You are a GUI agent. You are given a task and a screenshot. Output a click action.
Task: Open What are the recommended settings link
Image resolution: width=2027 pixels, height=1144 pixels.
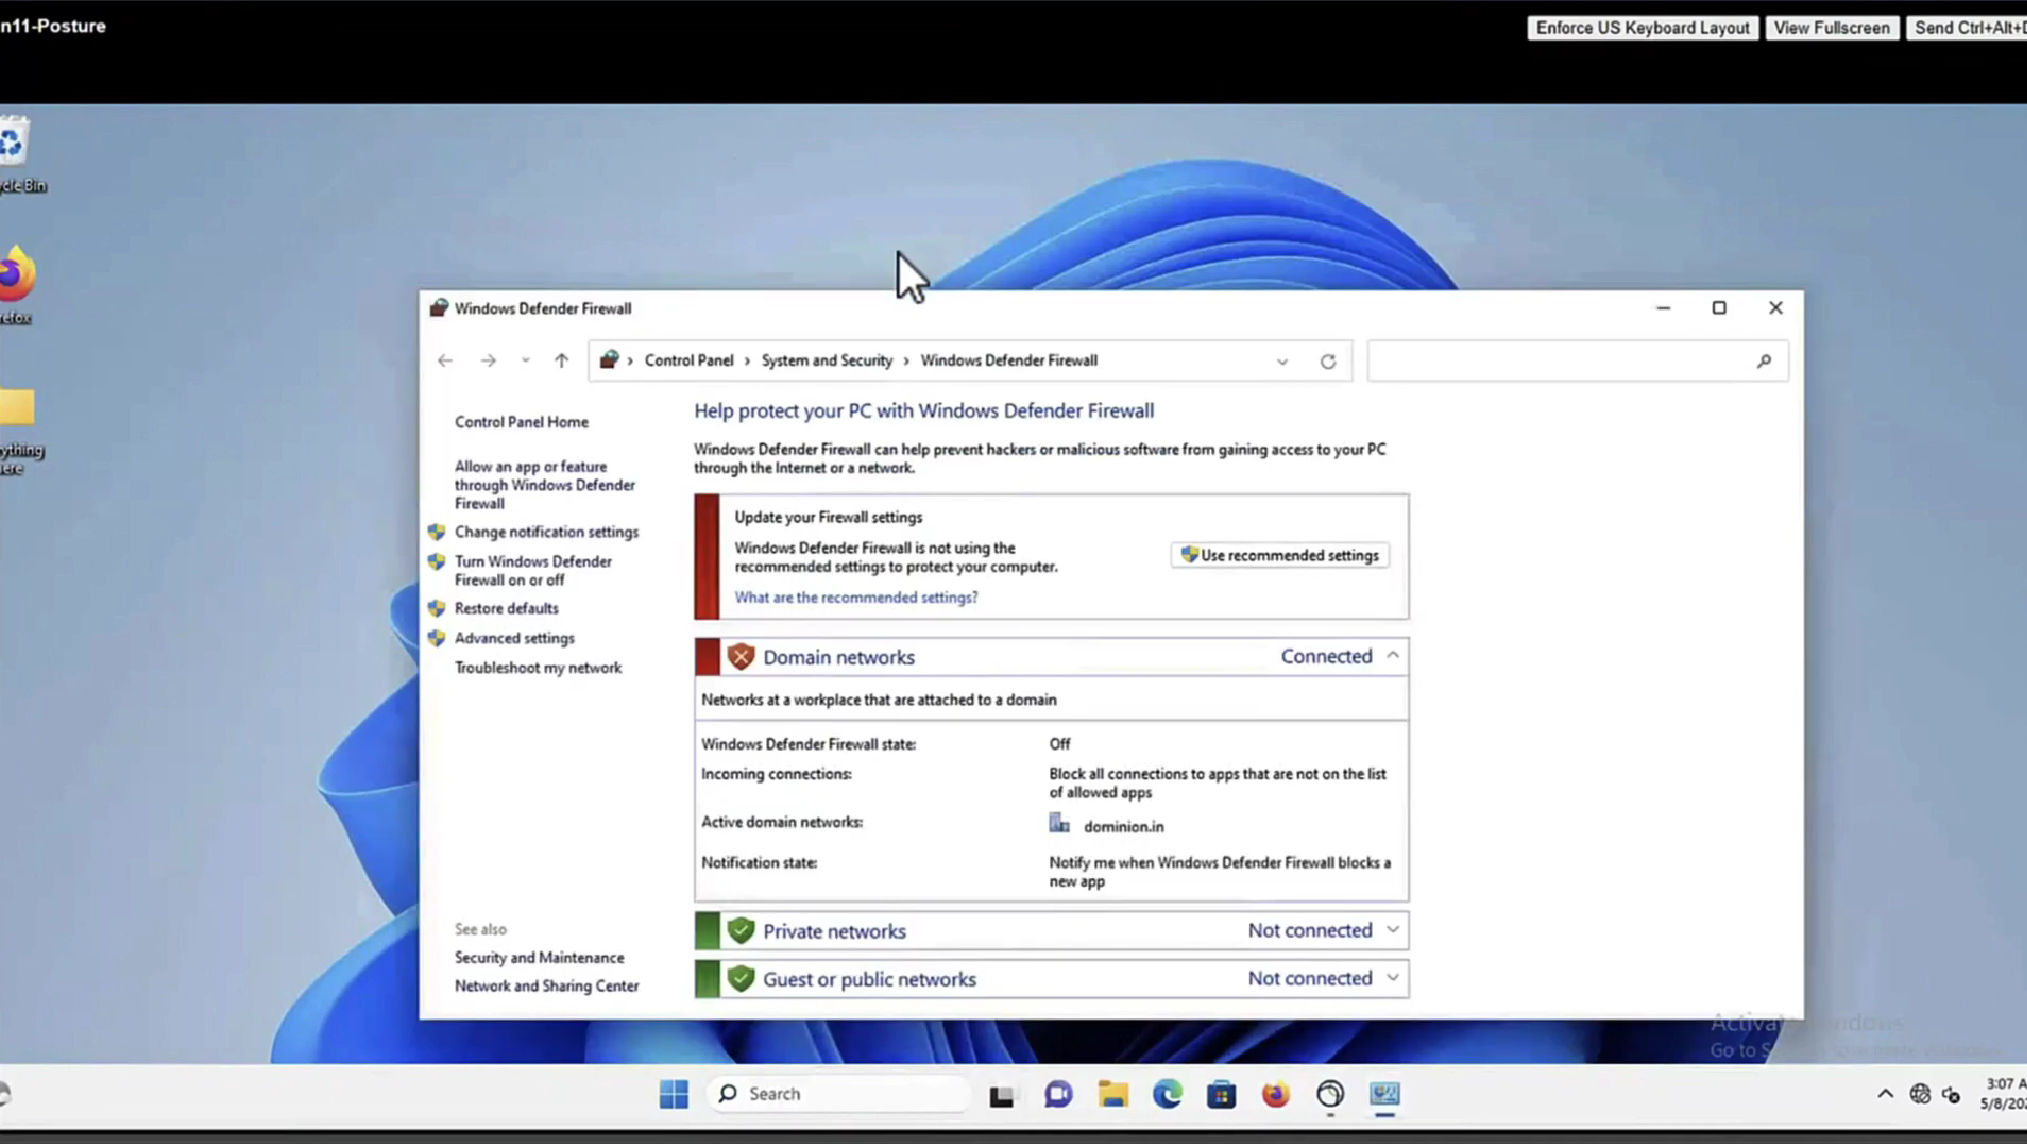(x=855, y=597)
